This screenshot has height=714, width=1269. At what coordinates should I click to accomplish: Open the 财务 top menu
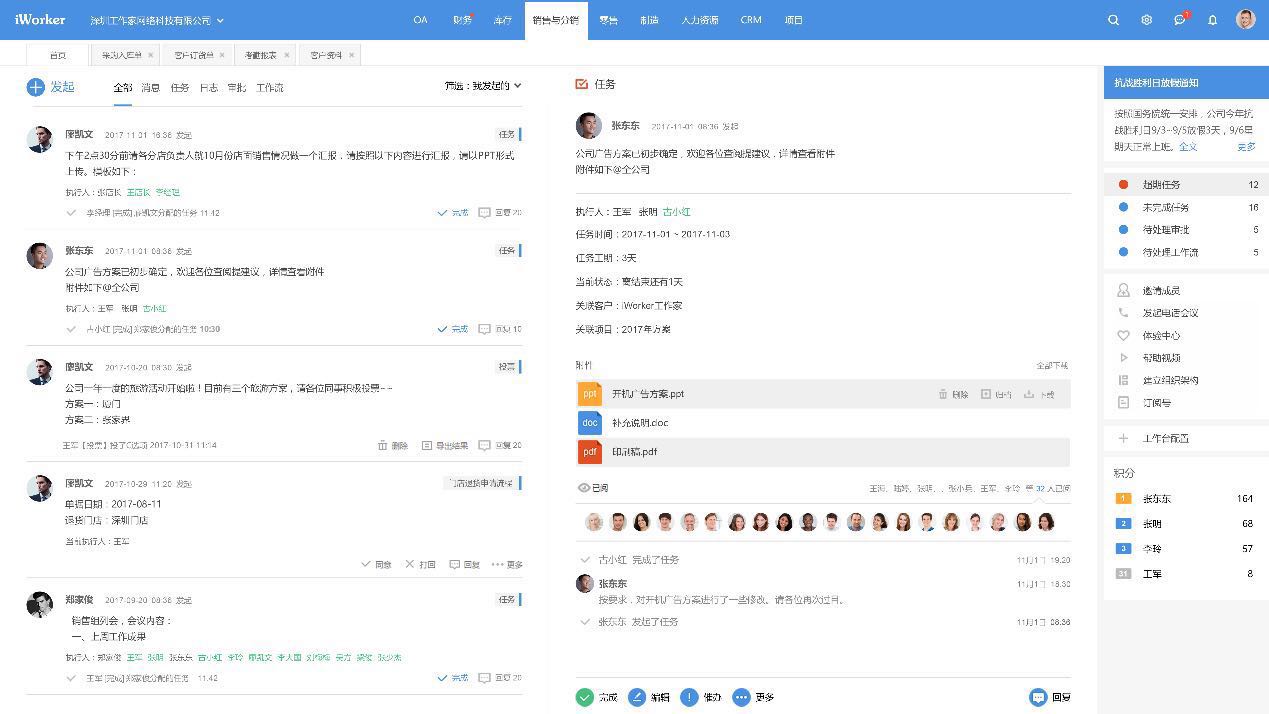pyautogui.click(x=462, y=20)
